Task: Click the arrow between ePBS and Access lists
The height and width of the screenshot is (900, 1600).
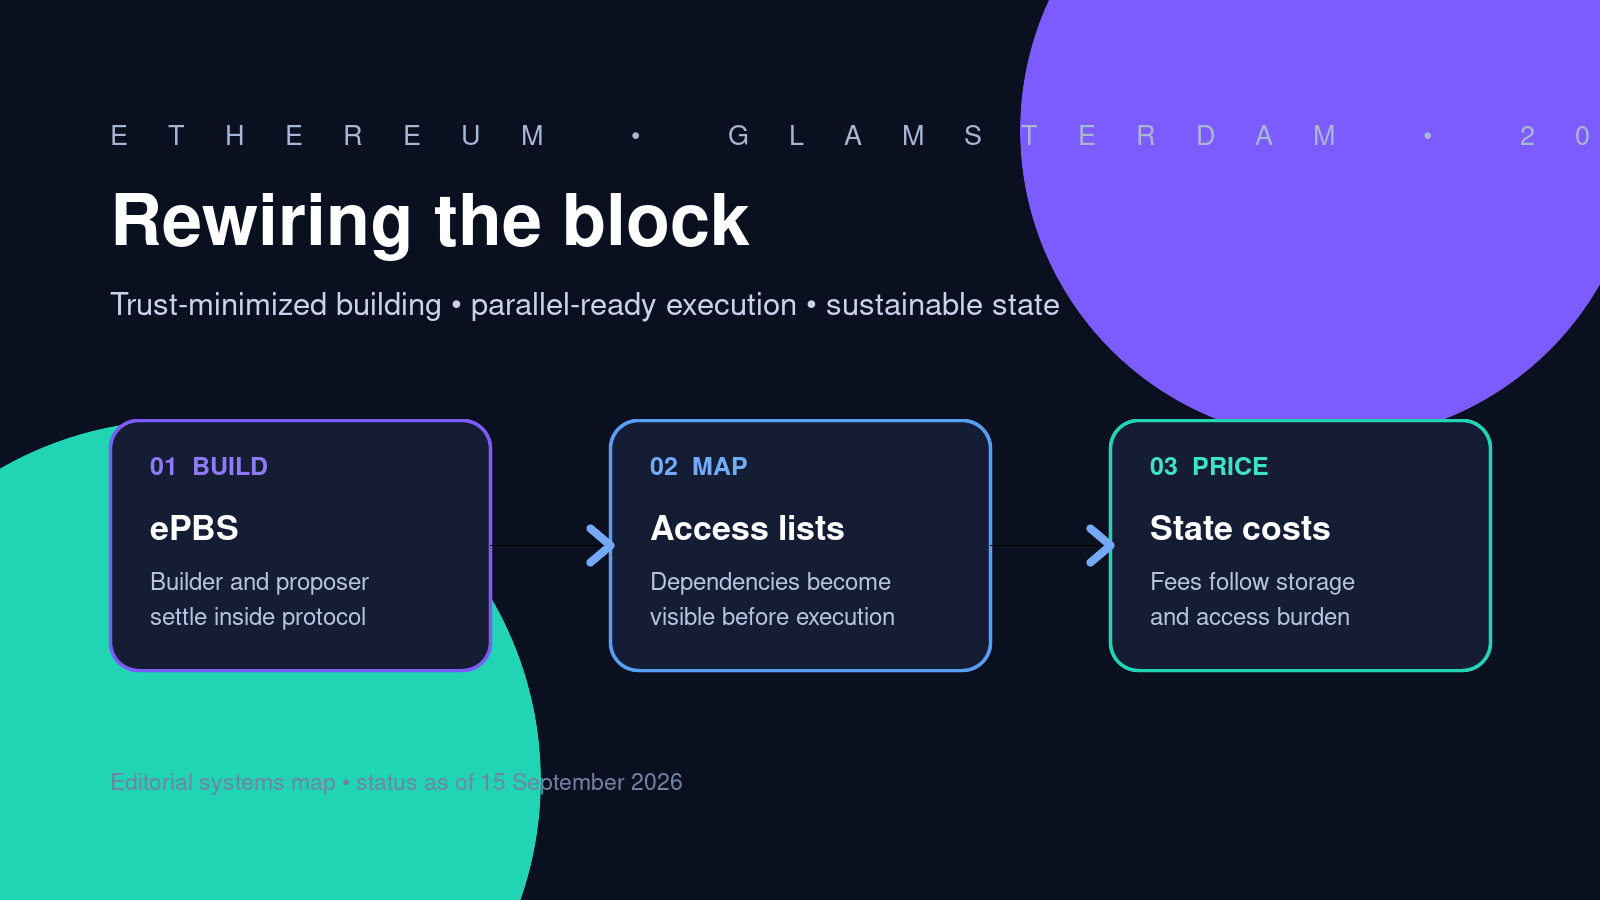Action: click(600, 545)
